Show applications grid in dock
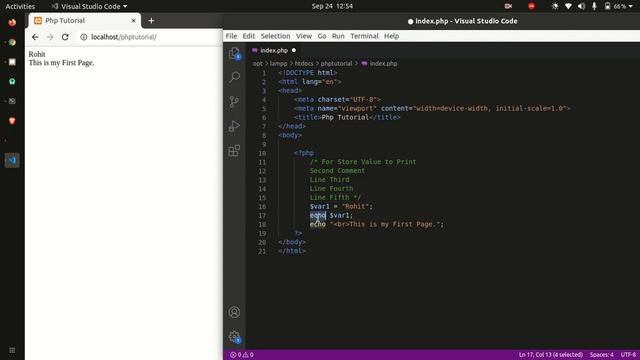 point(12,350)
